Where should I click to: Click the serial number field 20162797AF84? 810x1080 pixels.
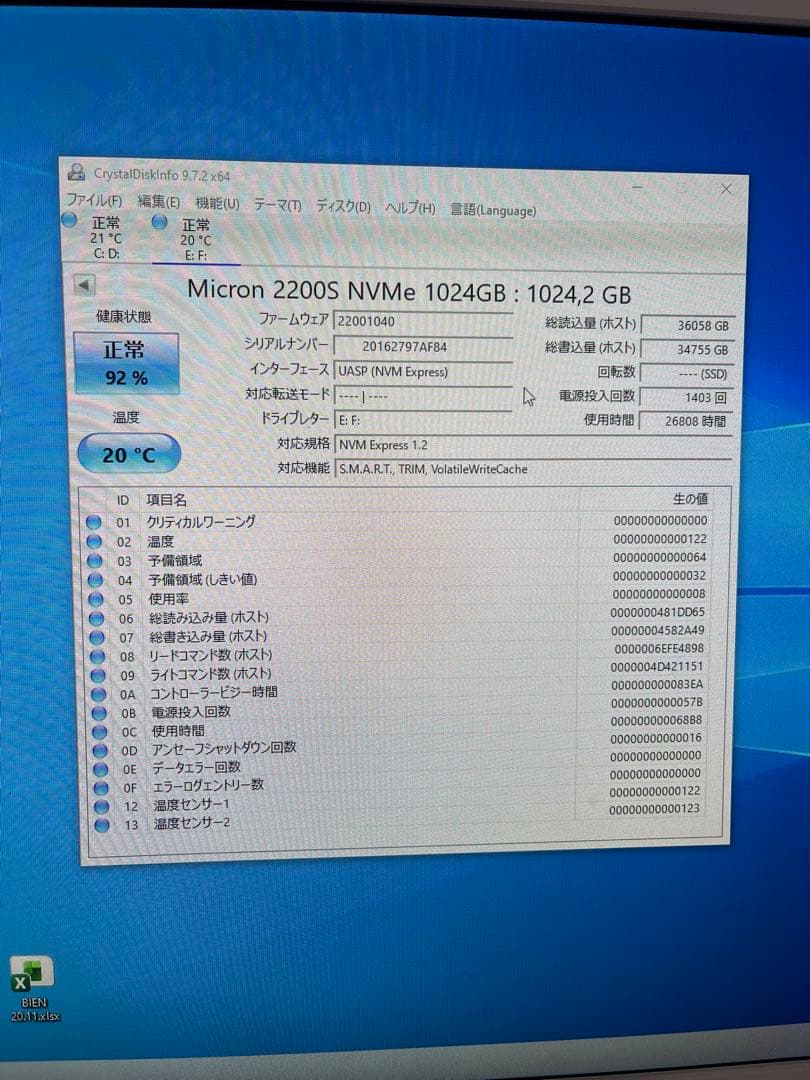[423, 346]
